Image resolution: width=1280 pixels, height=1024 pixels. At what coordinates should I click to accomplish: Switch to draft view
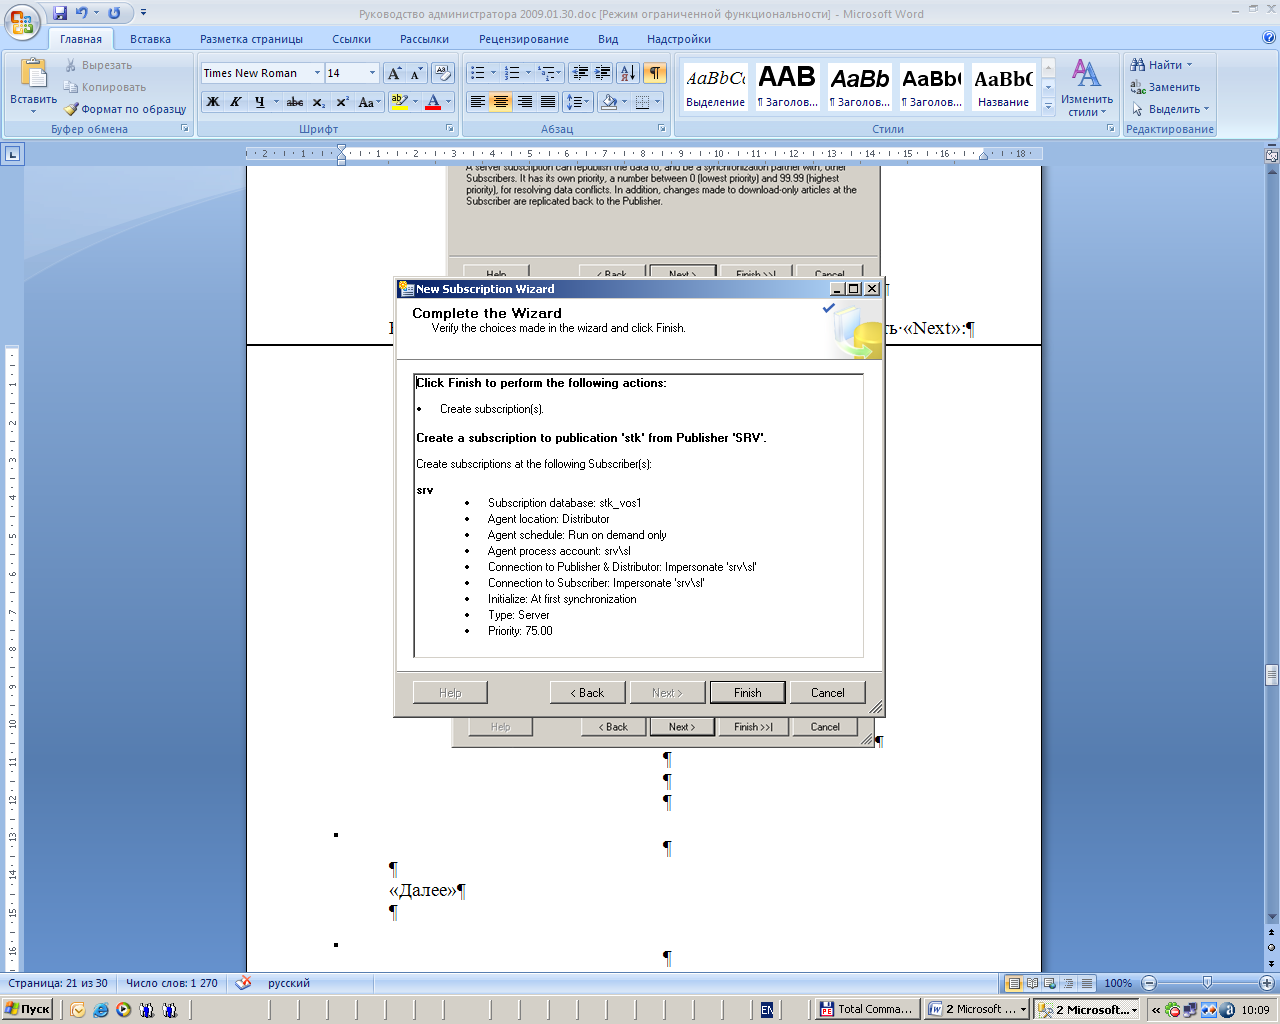[1087, 983]
